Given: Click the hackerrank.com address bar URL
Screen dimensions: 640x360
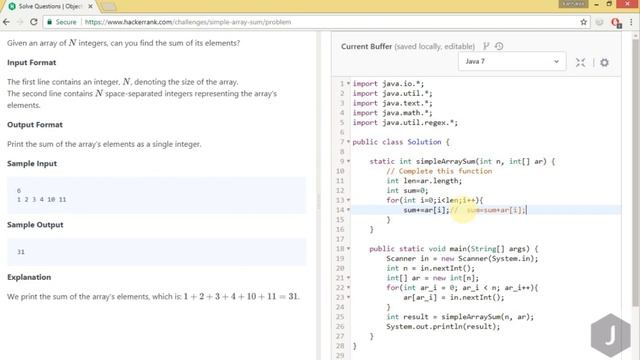Looking at the screenshot, I should pos(188,22).
